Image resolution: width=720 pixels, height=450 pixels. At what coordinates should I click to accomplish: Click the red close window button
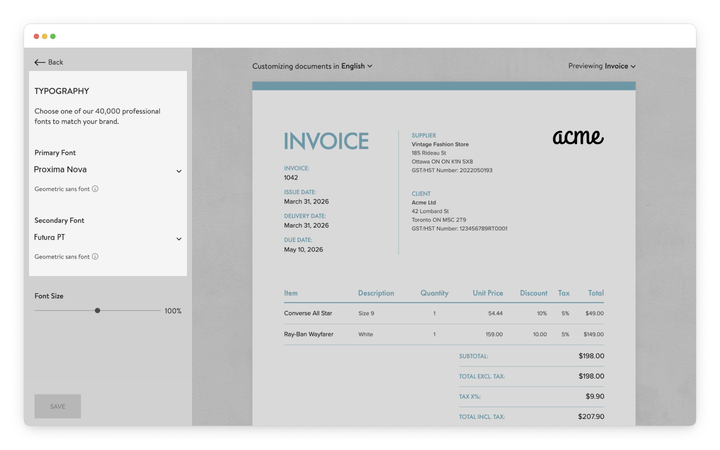point(37,36)
